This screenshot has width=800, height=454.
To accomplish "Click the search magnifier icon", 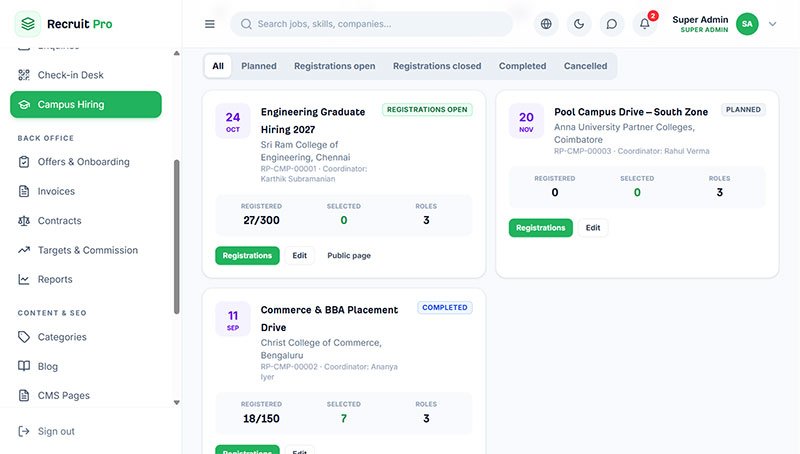I will tap(246, 24).
